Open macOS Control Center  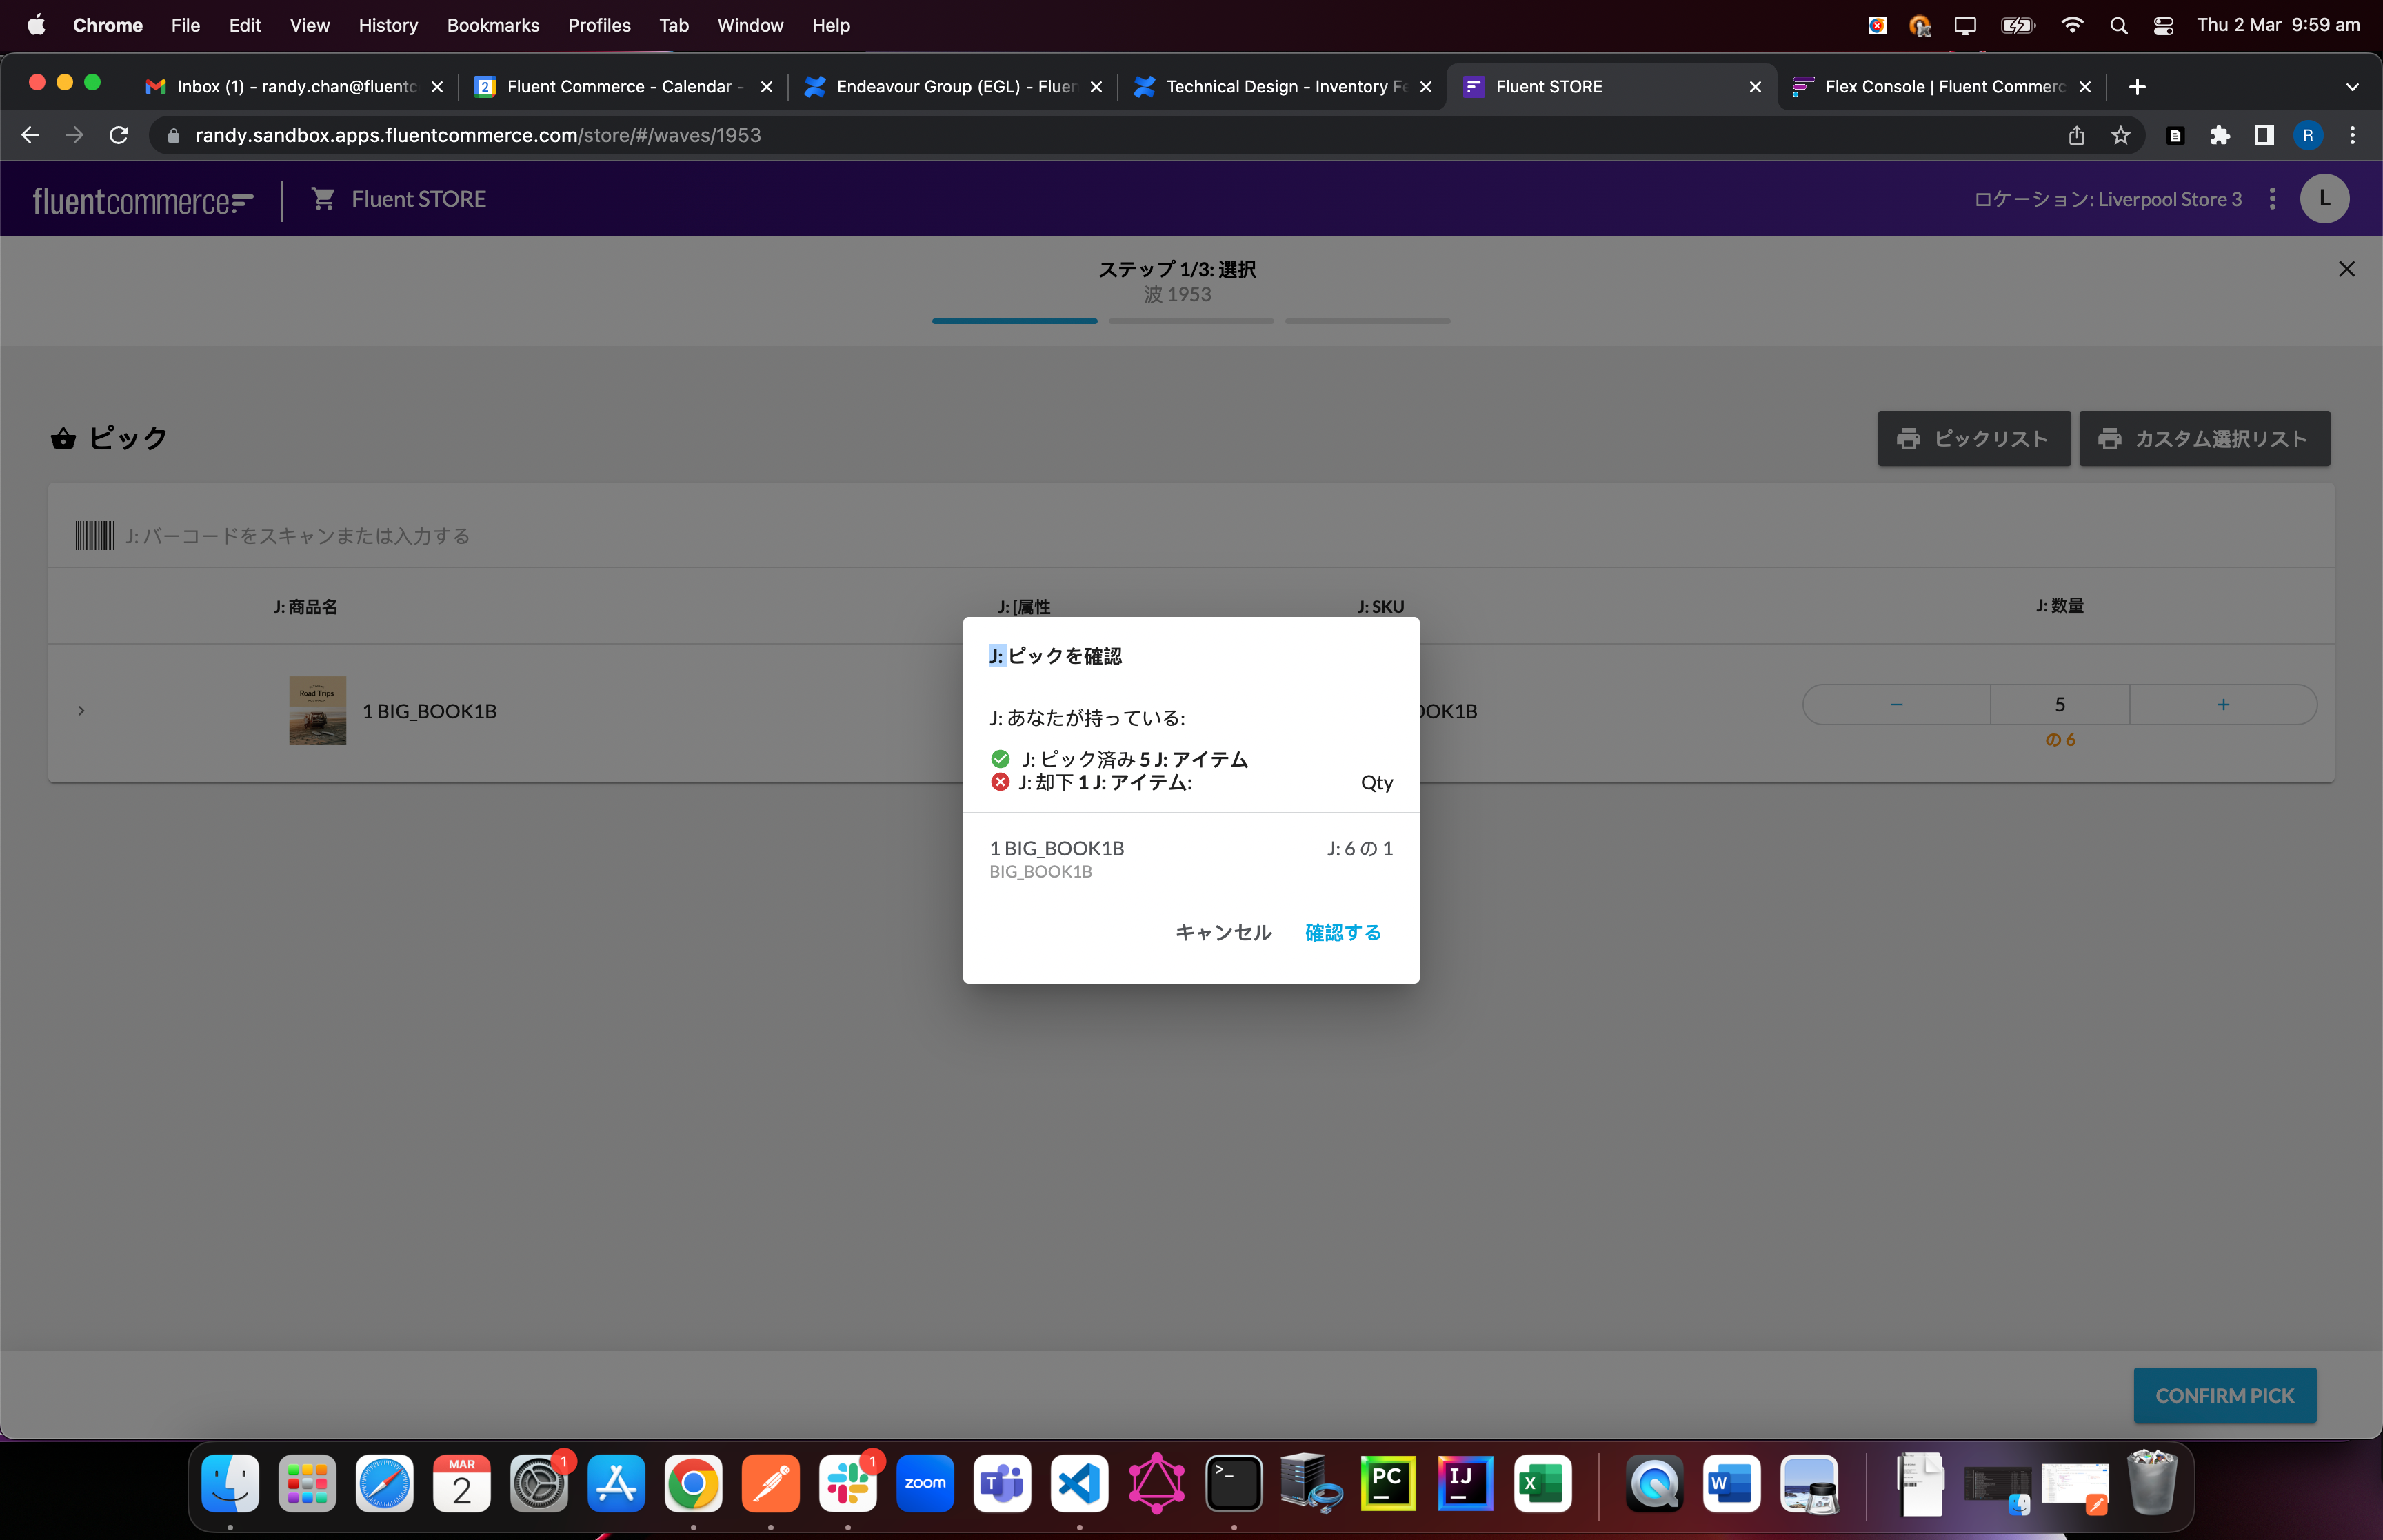coord(2163,25)
